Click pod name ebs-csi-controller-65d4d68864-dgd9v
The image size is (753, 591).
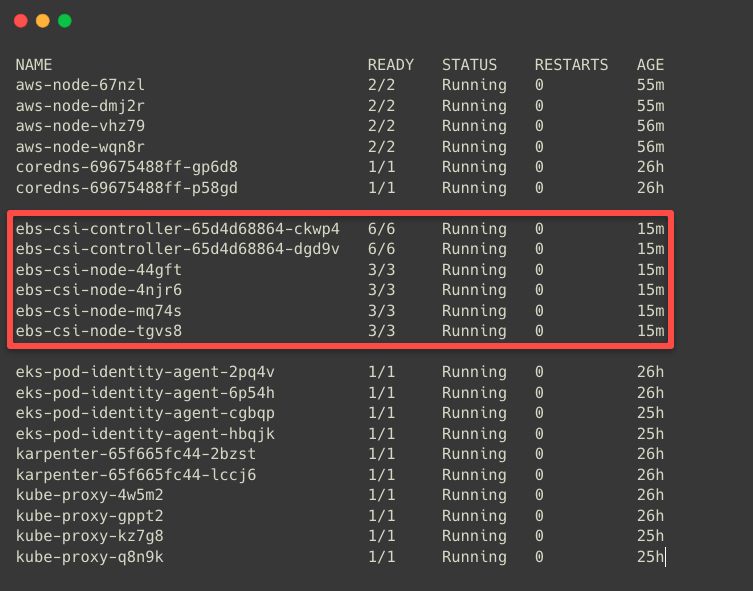178,249
